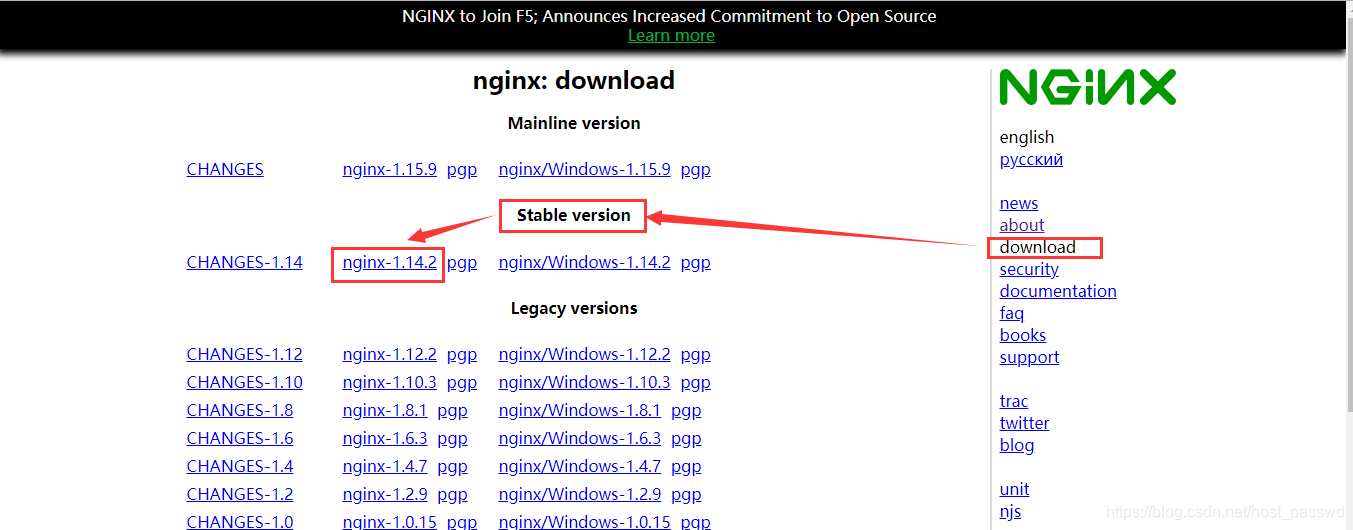Open pgp signature beside nginx/Windows-1.10.3
The width and height of the screenshot is (1353, 530).
tap(696, 383)
